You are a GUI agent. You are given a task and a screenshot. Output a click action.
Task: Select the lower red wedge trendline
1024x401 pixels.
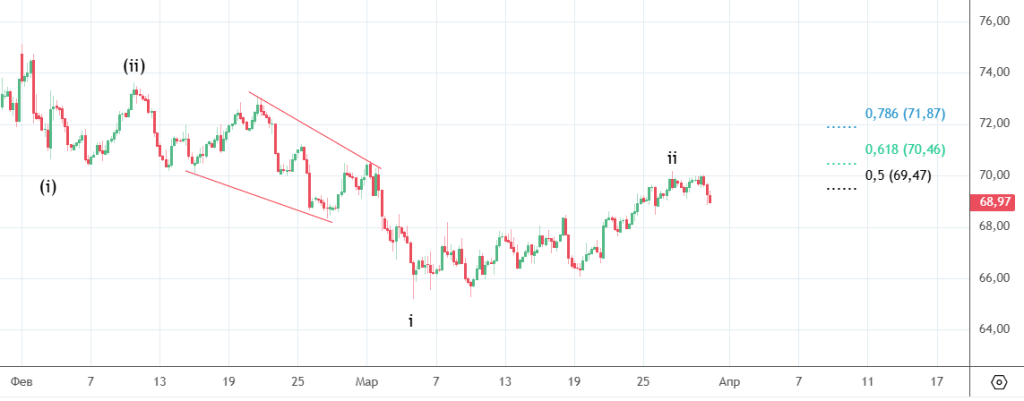(258, 196)
